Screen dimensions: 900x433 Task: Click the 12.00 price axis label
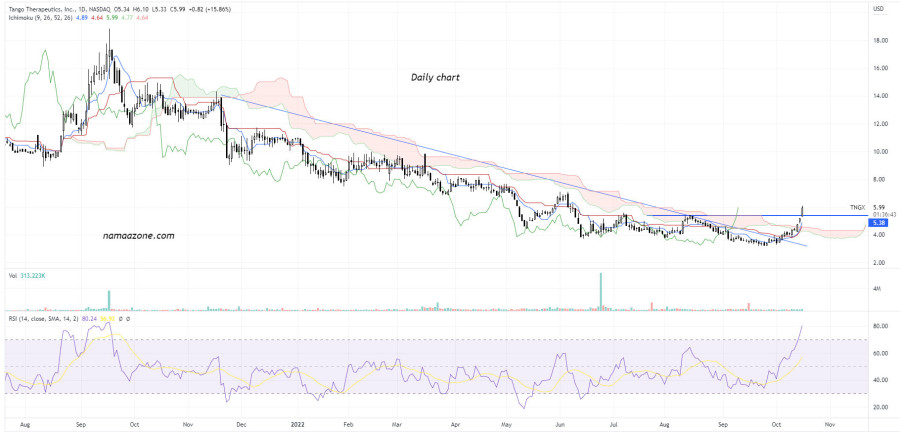[881, 124]
